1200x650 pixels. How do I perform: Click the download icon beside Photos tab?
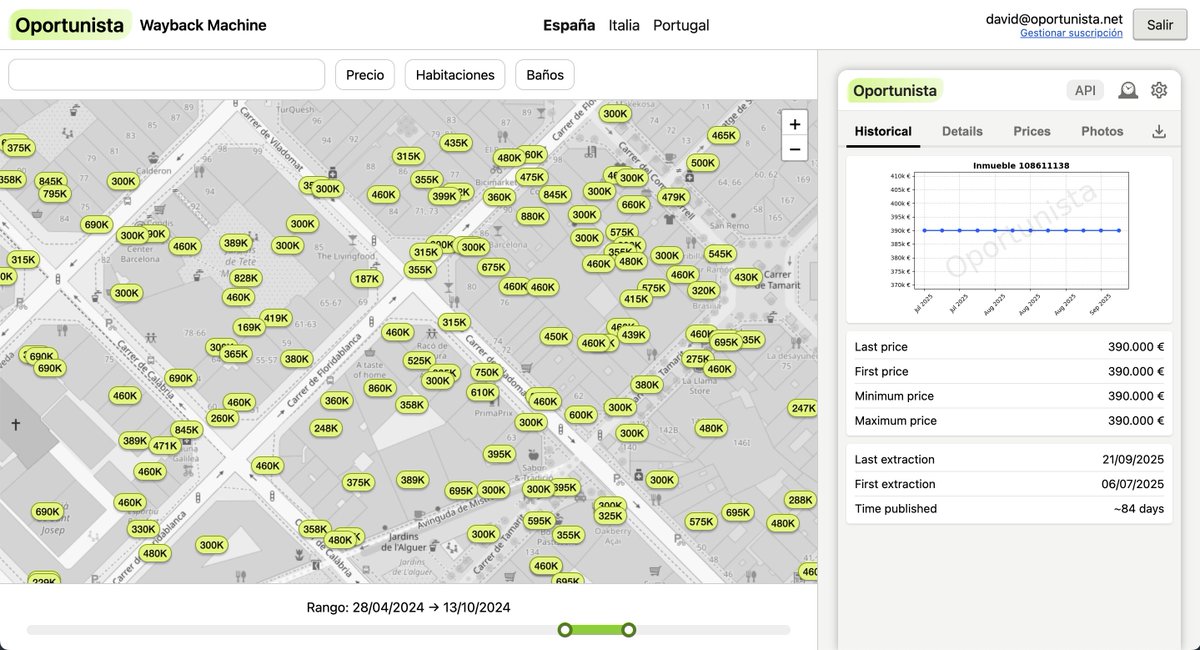coord(1159,131)
